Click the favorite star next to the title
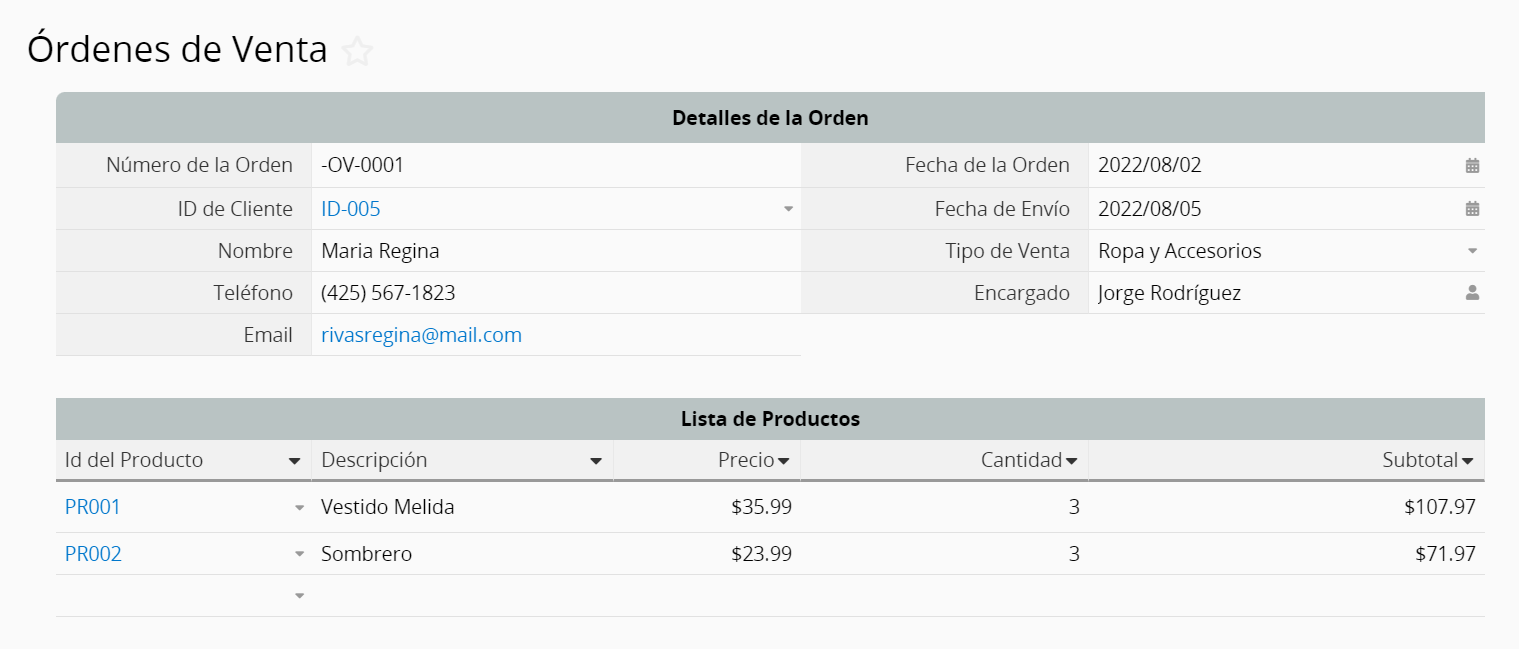The width and height of the screenshot is (1519, 649). point(357,51)
